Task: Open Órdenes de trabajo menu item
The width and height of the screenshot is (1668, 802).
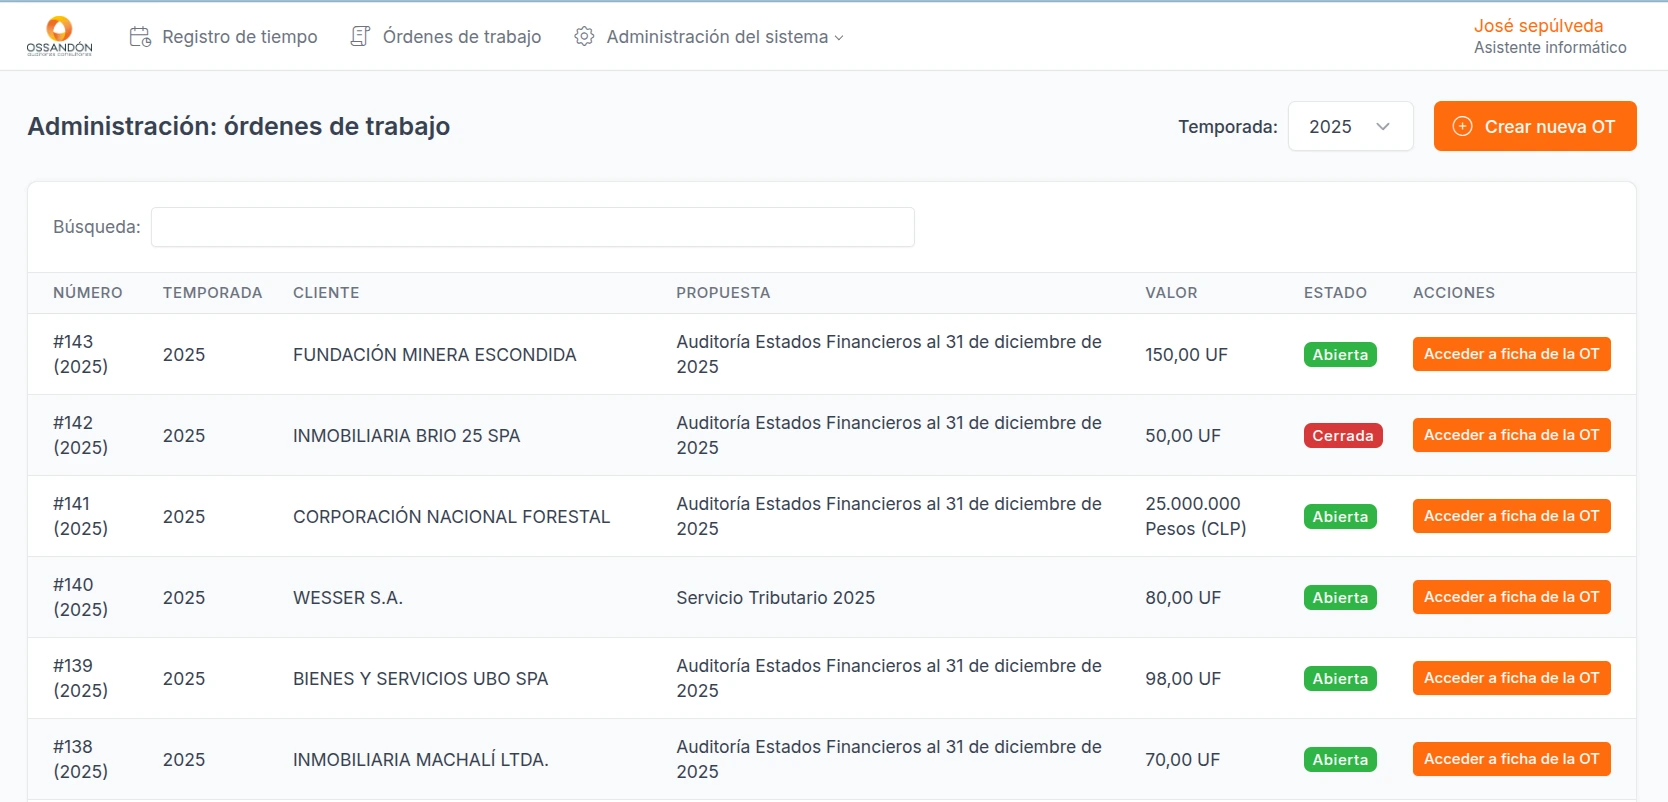Action: click(x=446, y=37)
